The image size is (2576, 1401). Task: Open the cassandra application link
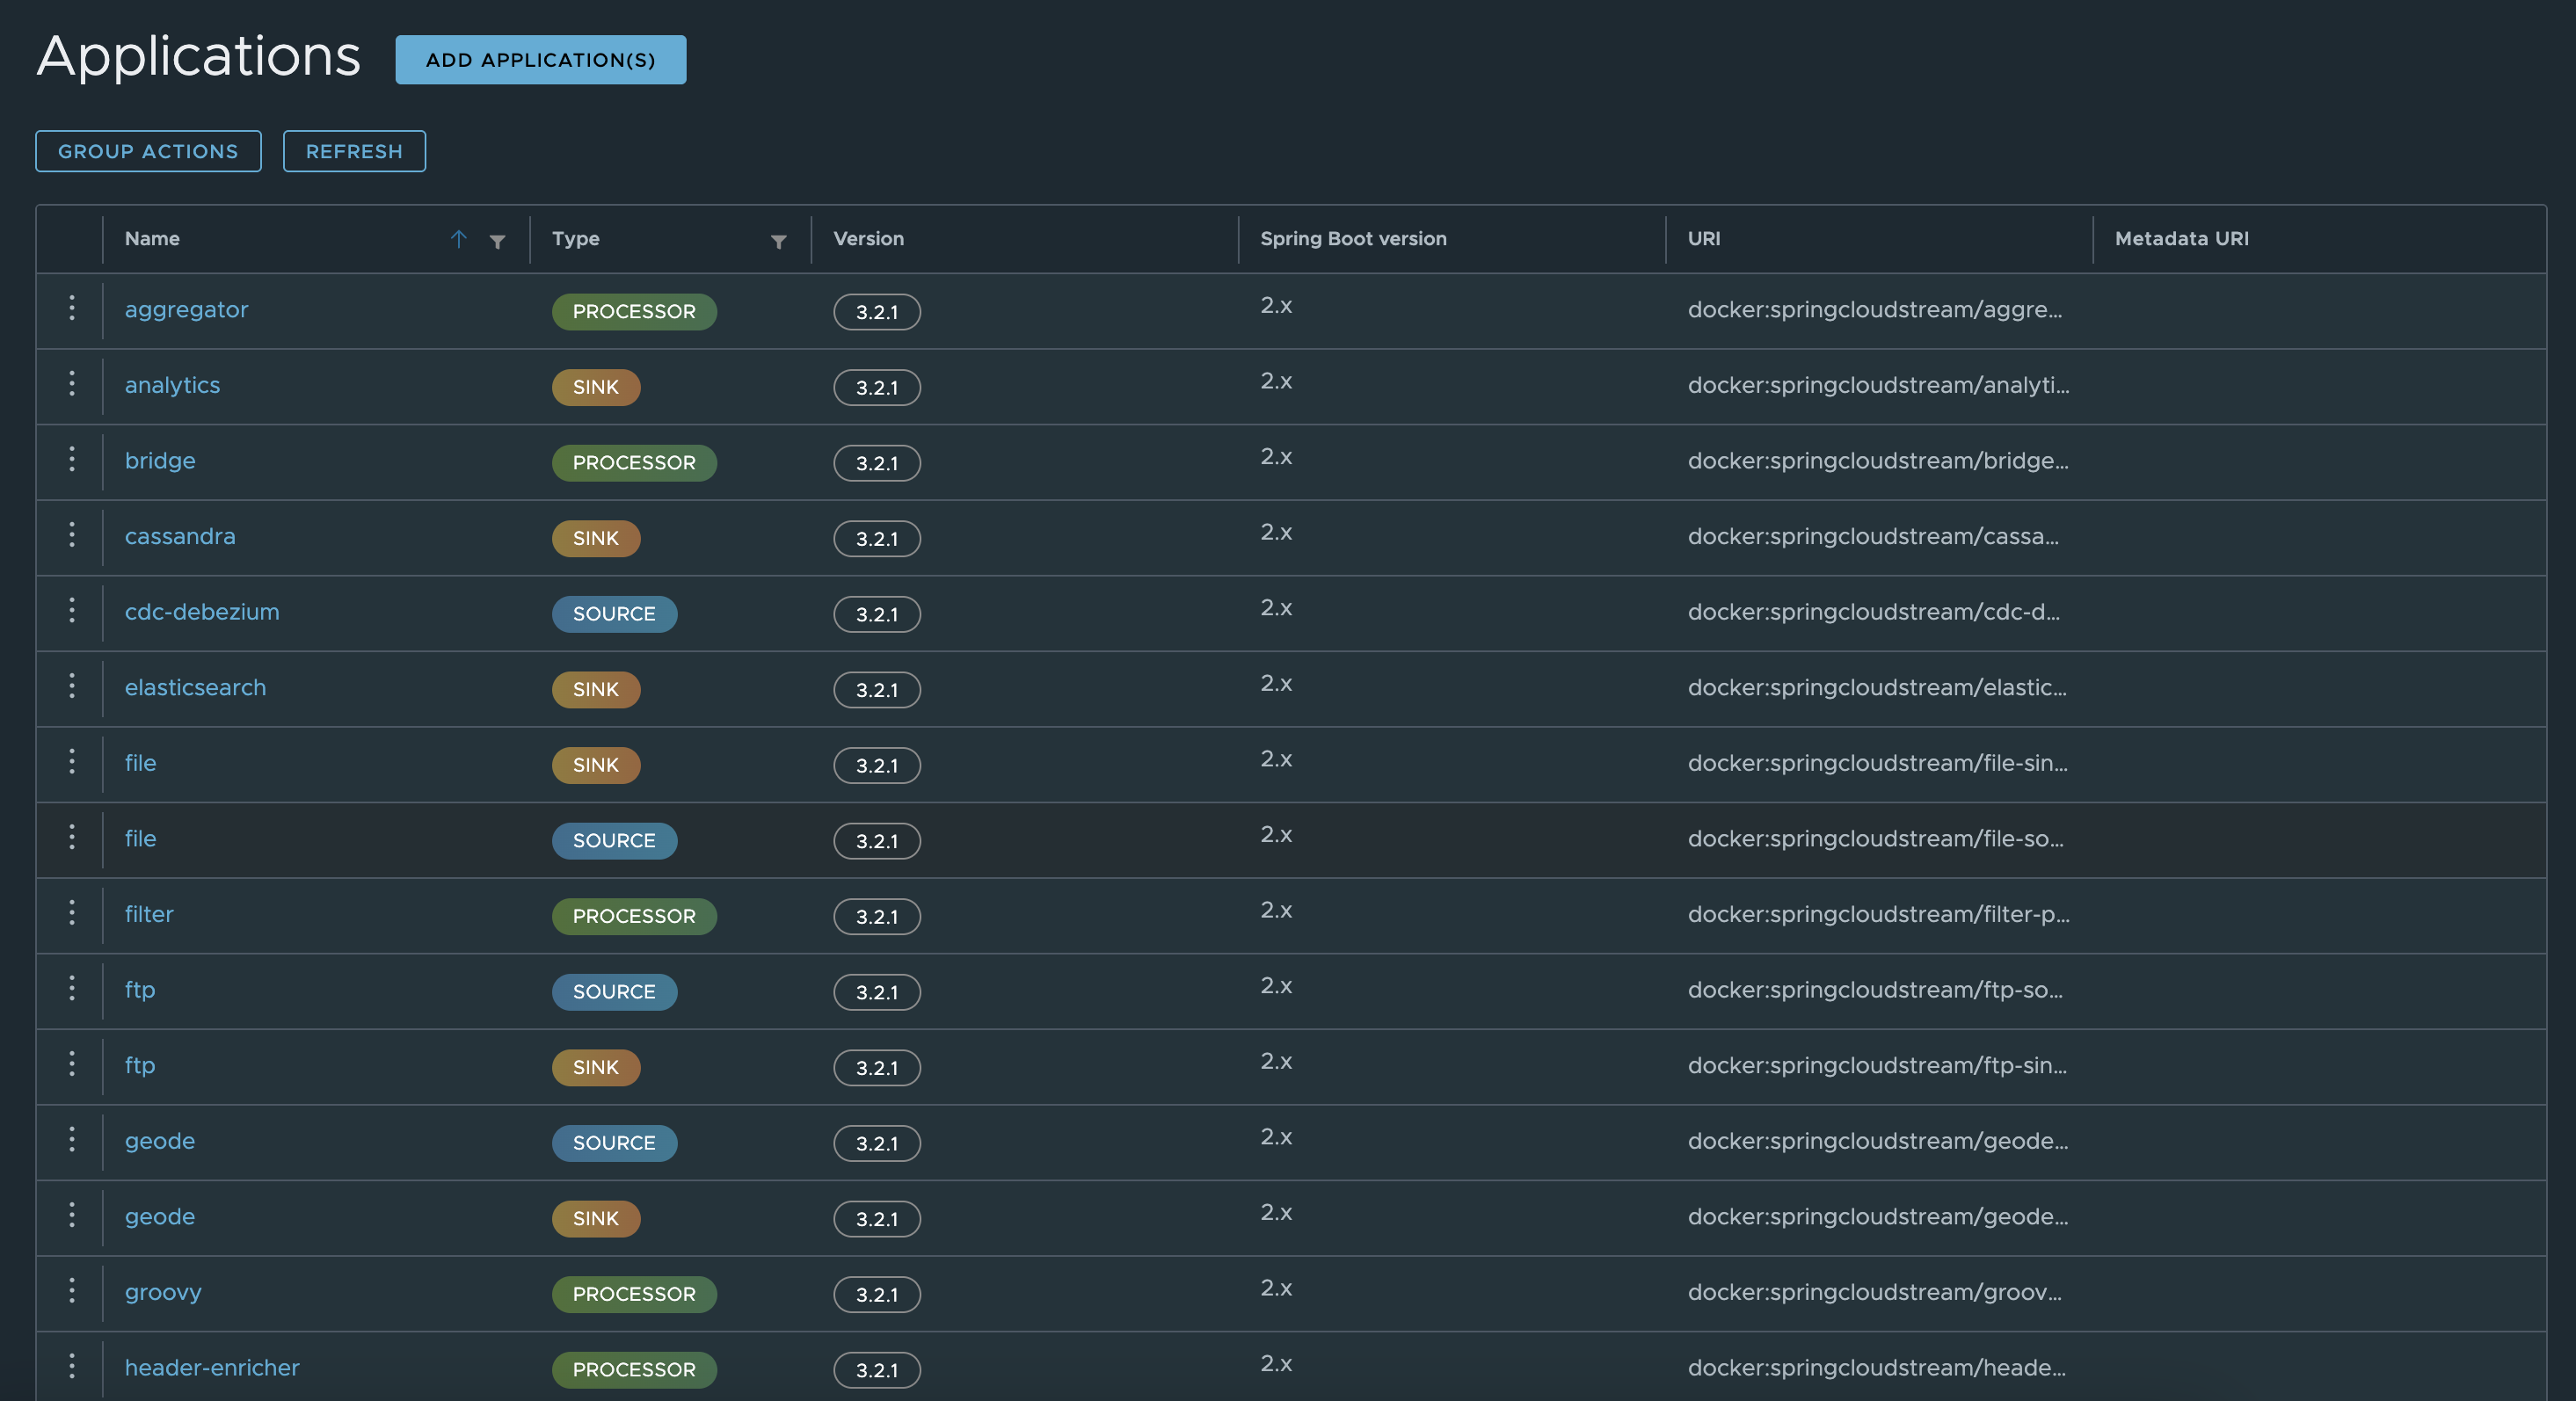(x=180, y=537)
